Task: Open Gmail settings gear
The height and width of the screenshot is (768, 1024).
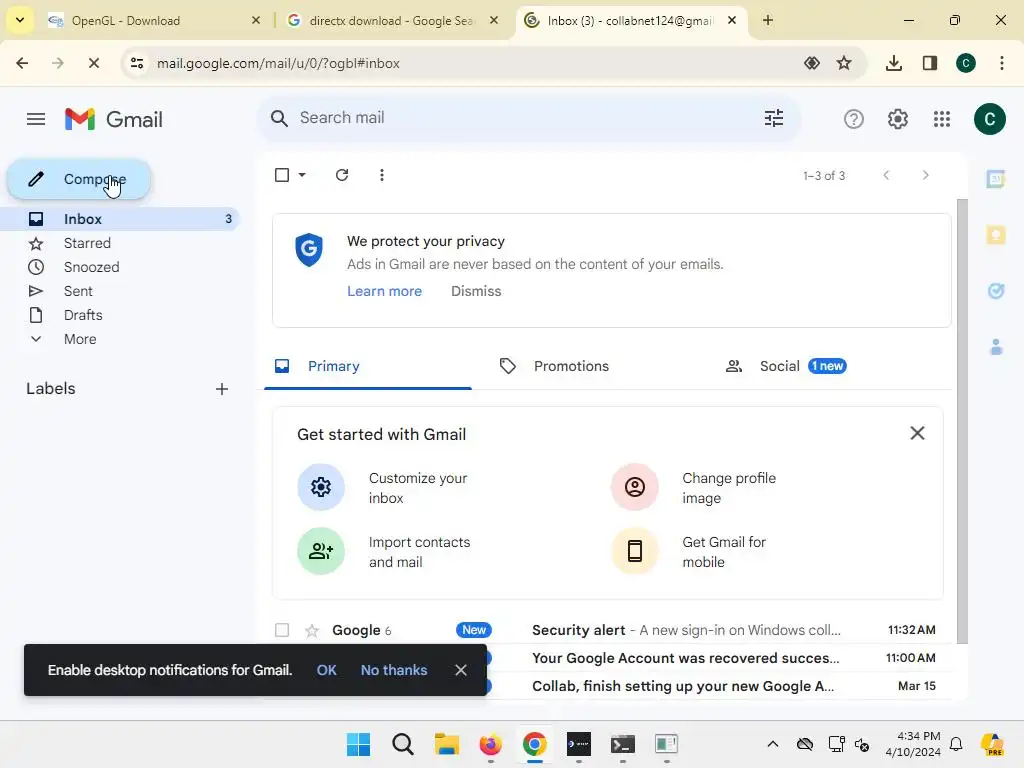Action: pyautogui.click(x=897, y=119)
